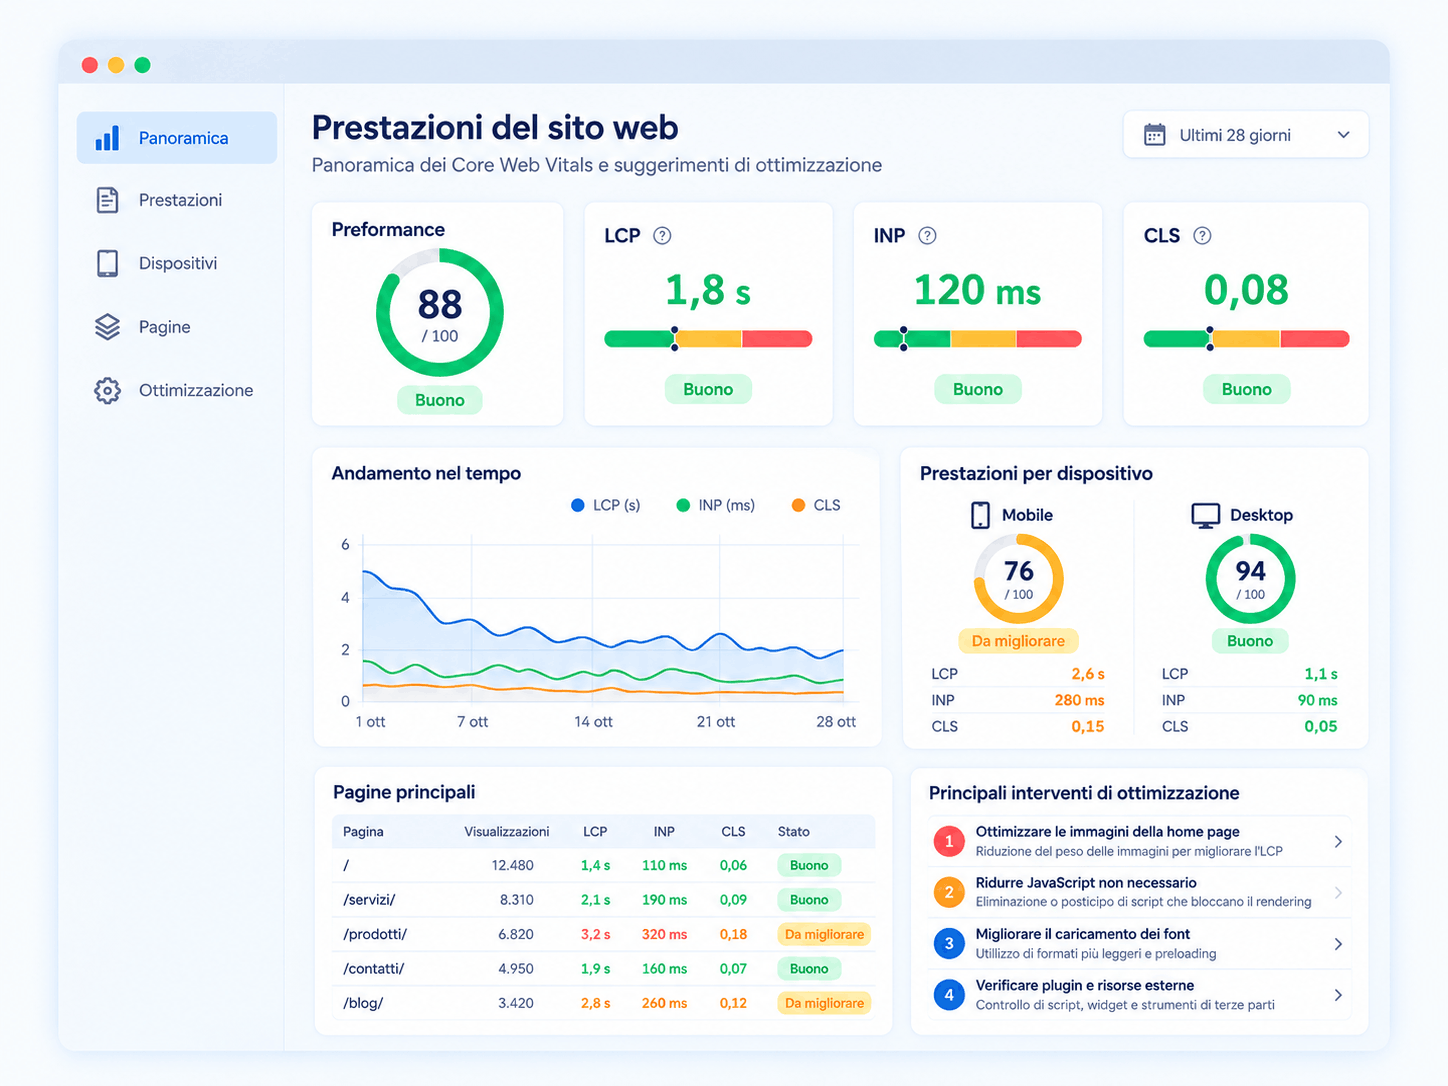
Task: Expand the Ottimizzare le immagini chevron
Action: (x=1338, y=842)
